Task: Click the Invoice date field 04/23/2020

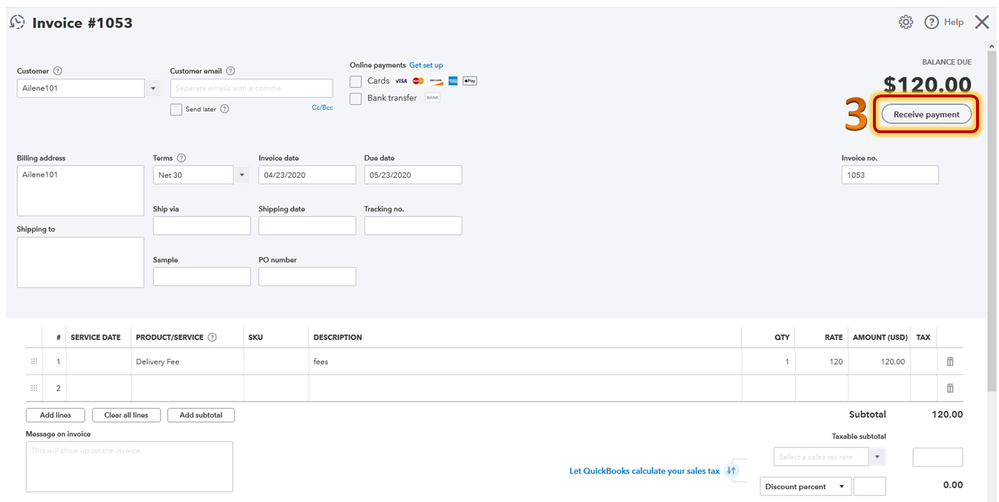Action: [307, 175]
